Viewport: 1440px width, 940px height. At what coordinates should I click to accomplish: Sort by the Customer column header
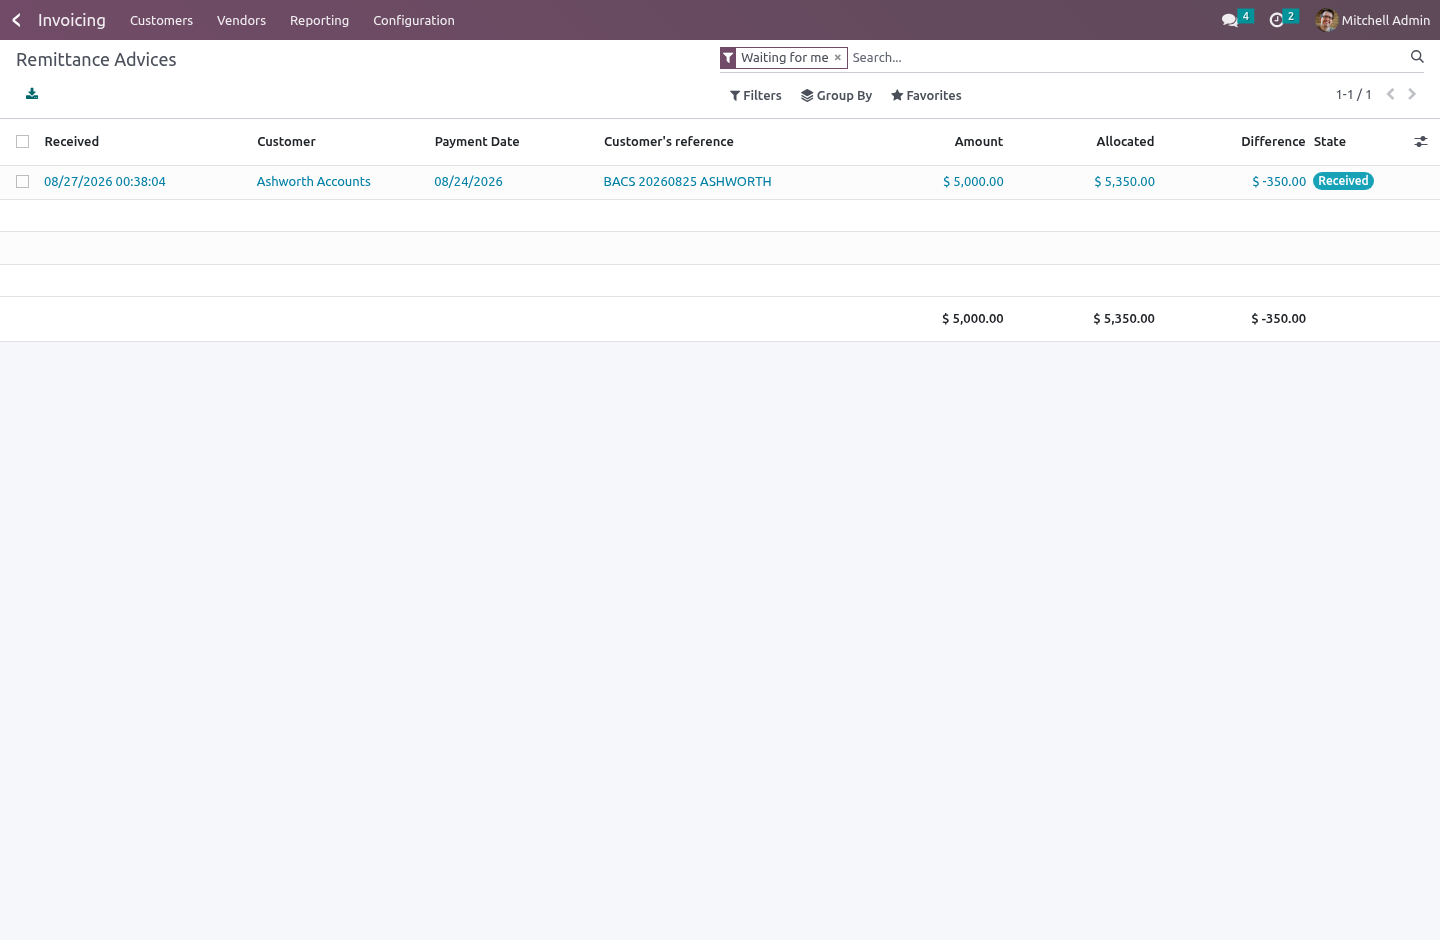coord(286,142)
